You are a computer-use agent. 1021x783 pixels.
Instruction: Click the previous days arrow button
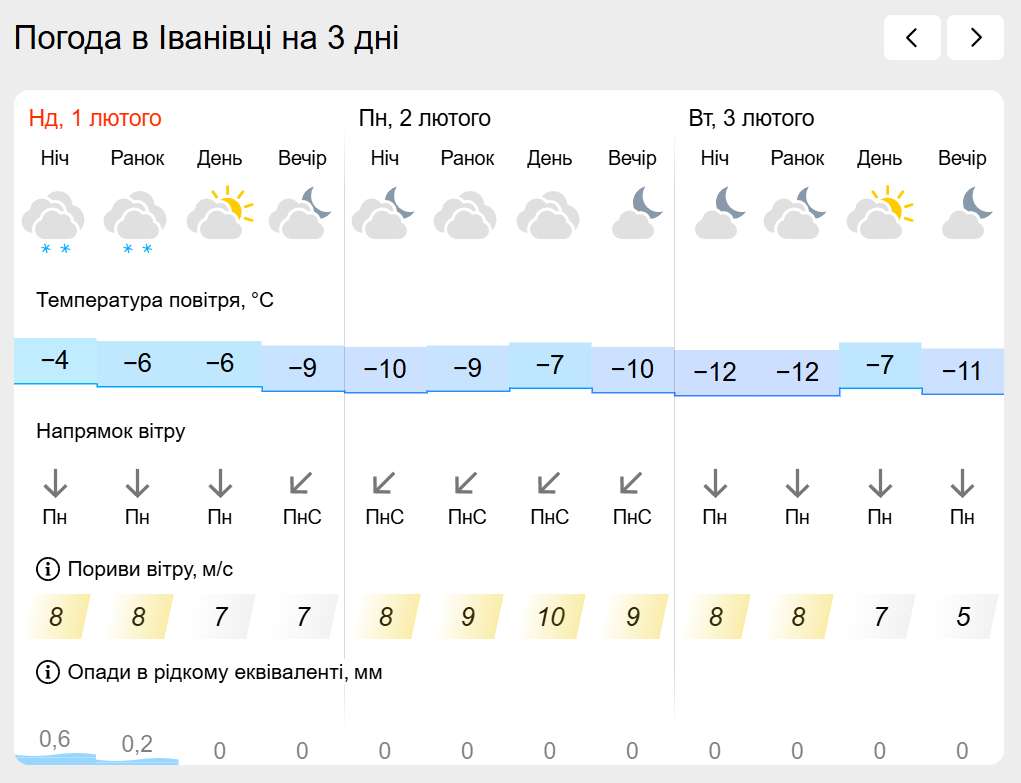[912, 38]
